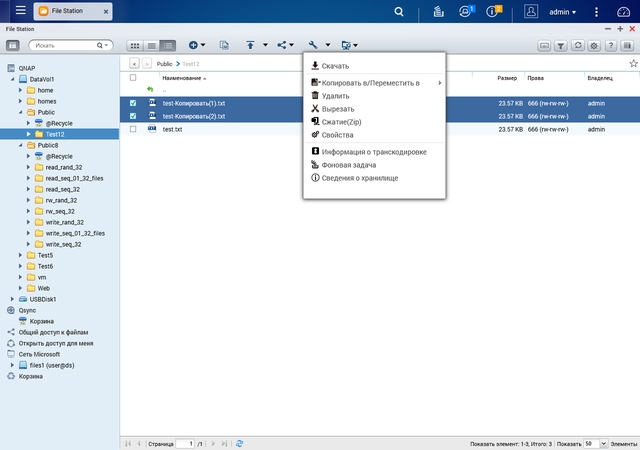640x450 pixels.
Task: Click the page number input field
Action: 185,442
